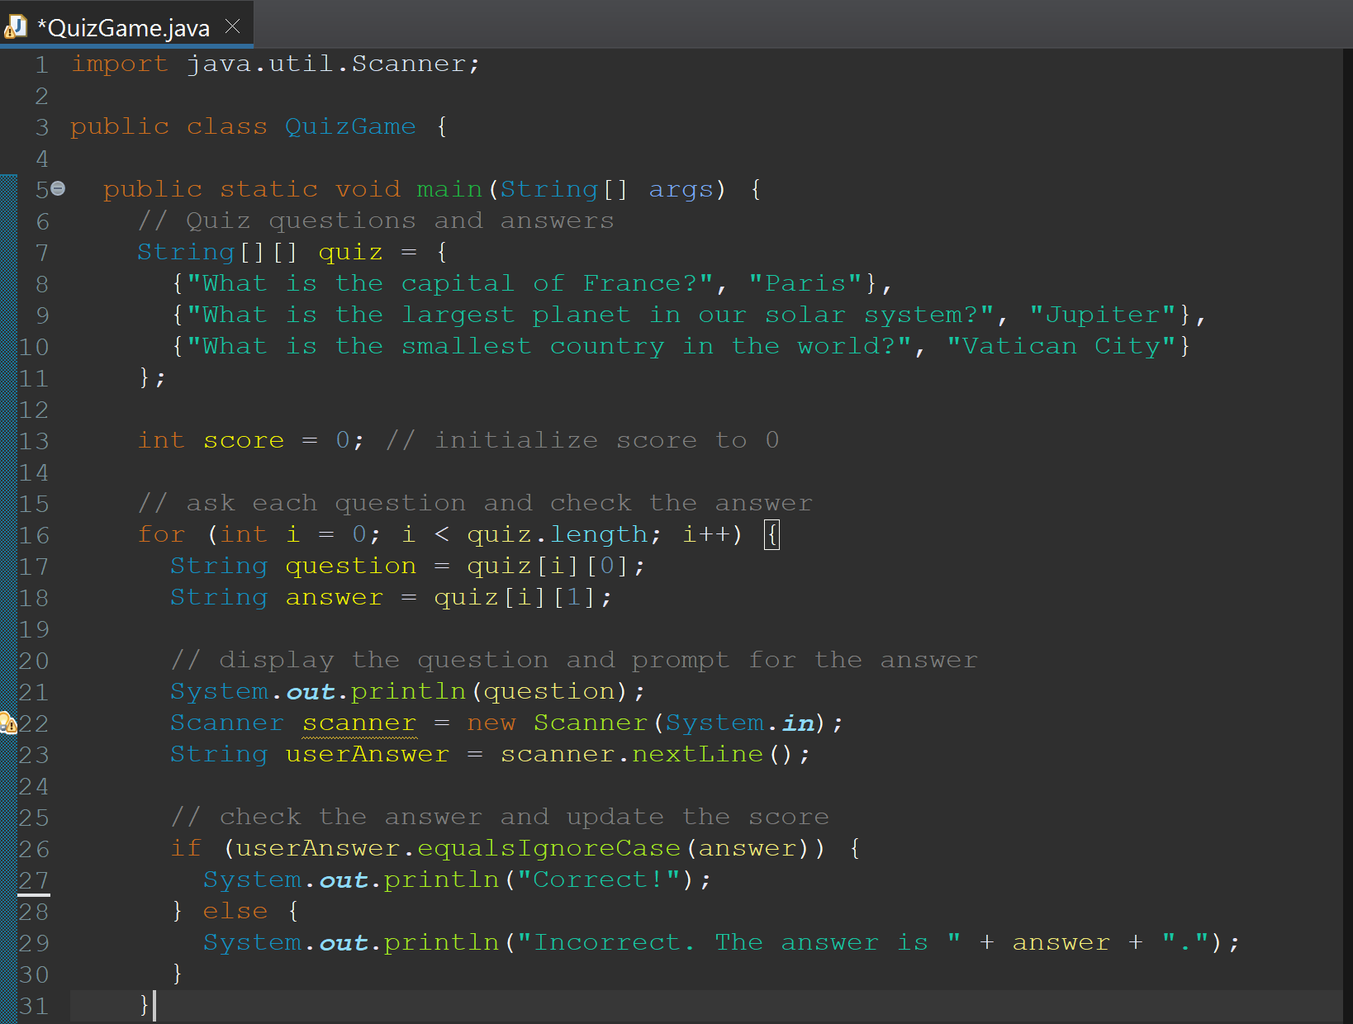Click the underlined 'scanner' variable on line 22
The image size is (1353, 1024).
pyautogui.click(x=359, y=724)
